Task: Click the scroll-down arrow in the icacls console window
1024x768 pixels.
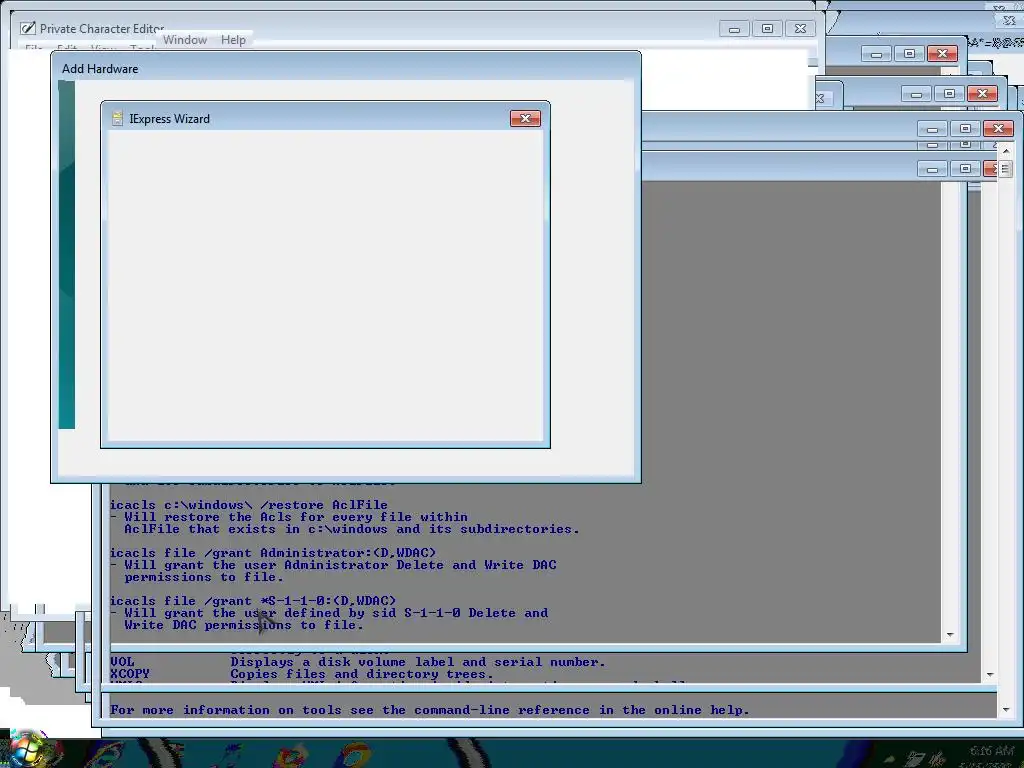Action: (x=950, y=635)
